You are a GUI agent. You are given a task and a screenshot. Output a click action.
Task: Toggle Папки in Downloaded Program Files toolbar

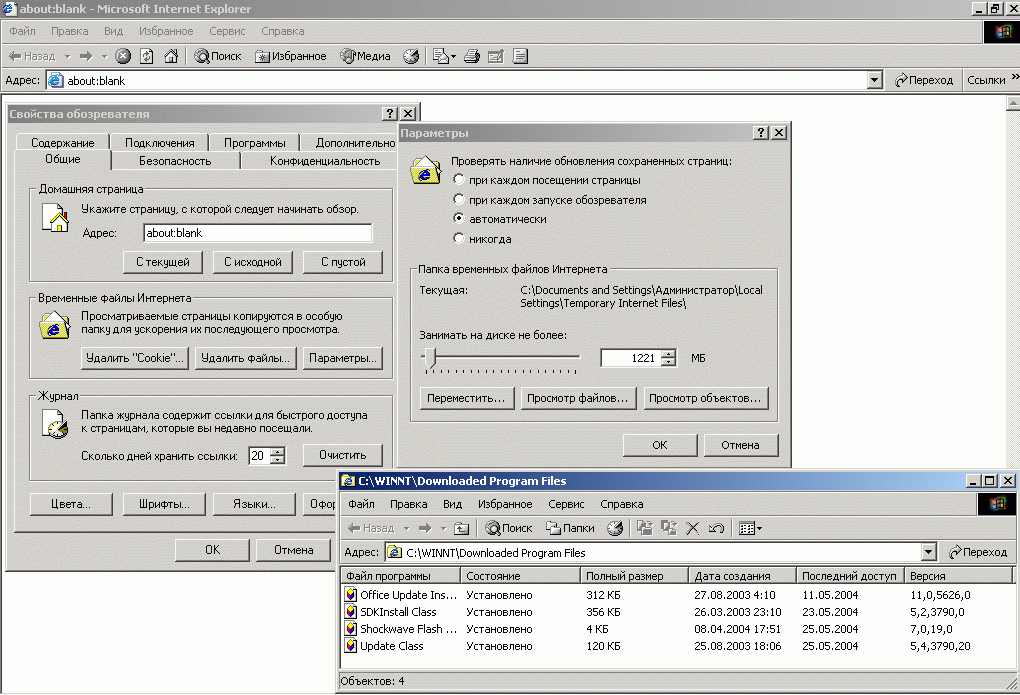coord(570,528)
